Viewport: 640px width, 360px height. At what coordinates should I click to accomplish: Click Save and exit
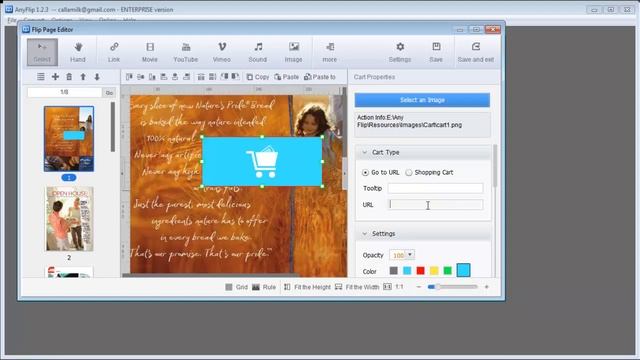(x=476, y=52)
